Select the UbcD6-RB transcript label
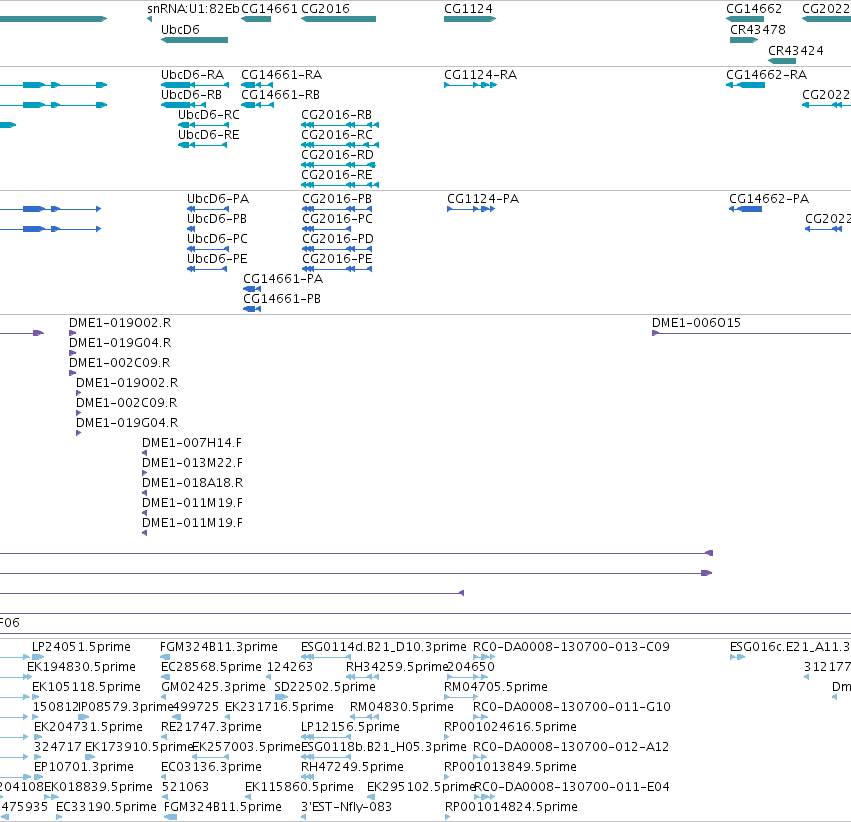 tap(192, 95)
